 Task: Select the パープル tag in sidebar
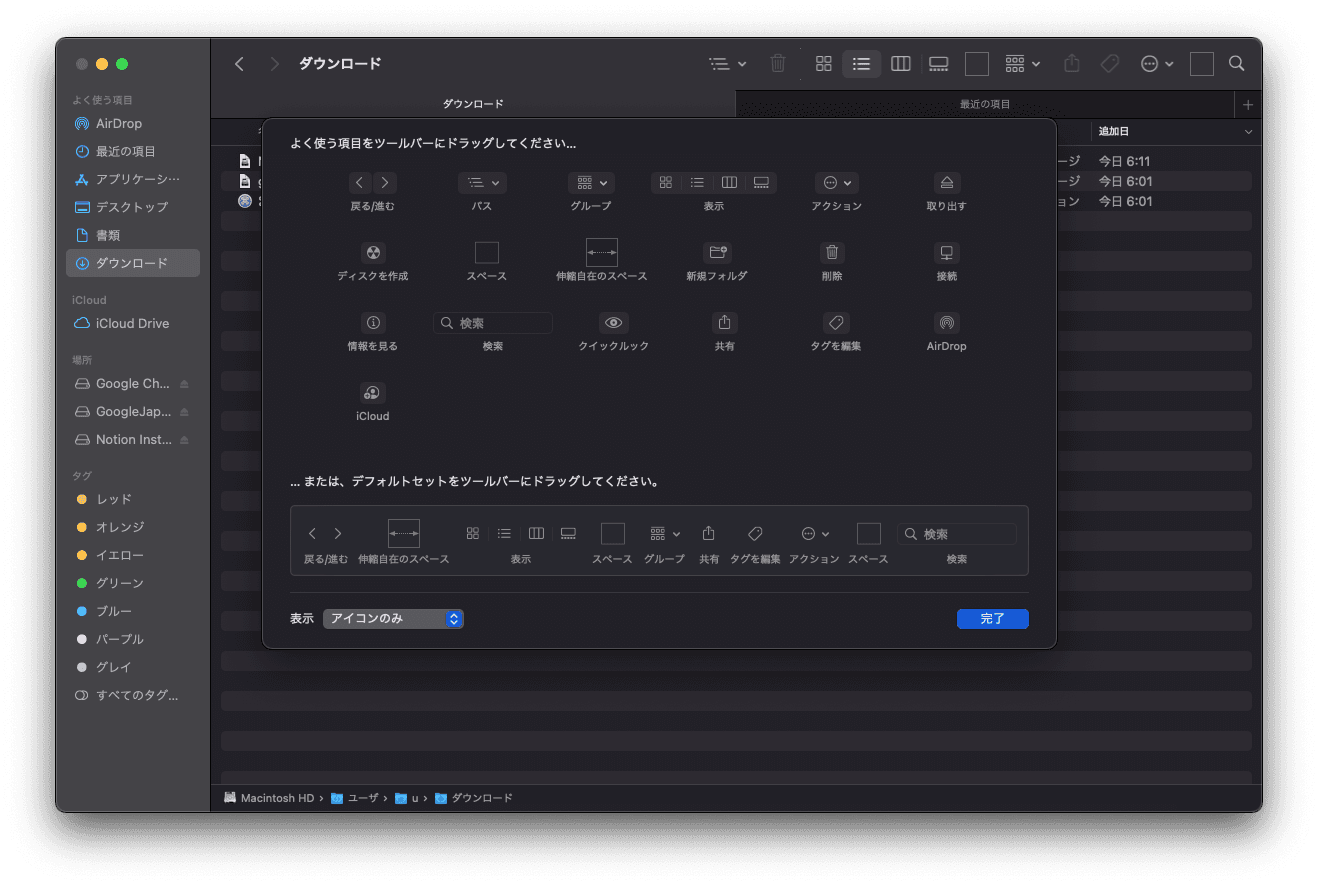[x=133, y=639]
